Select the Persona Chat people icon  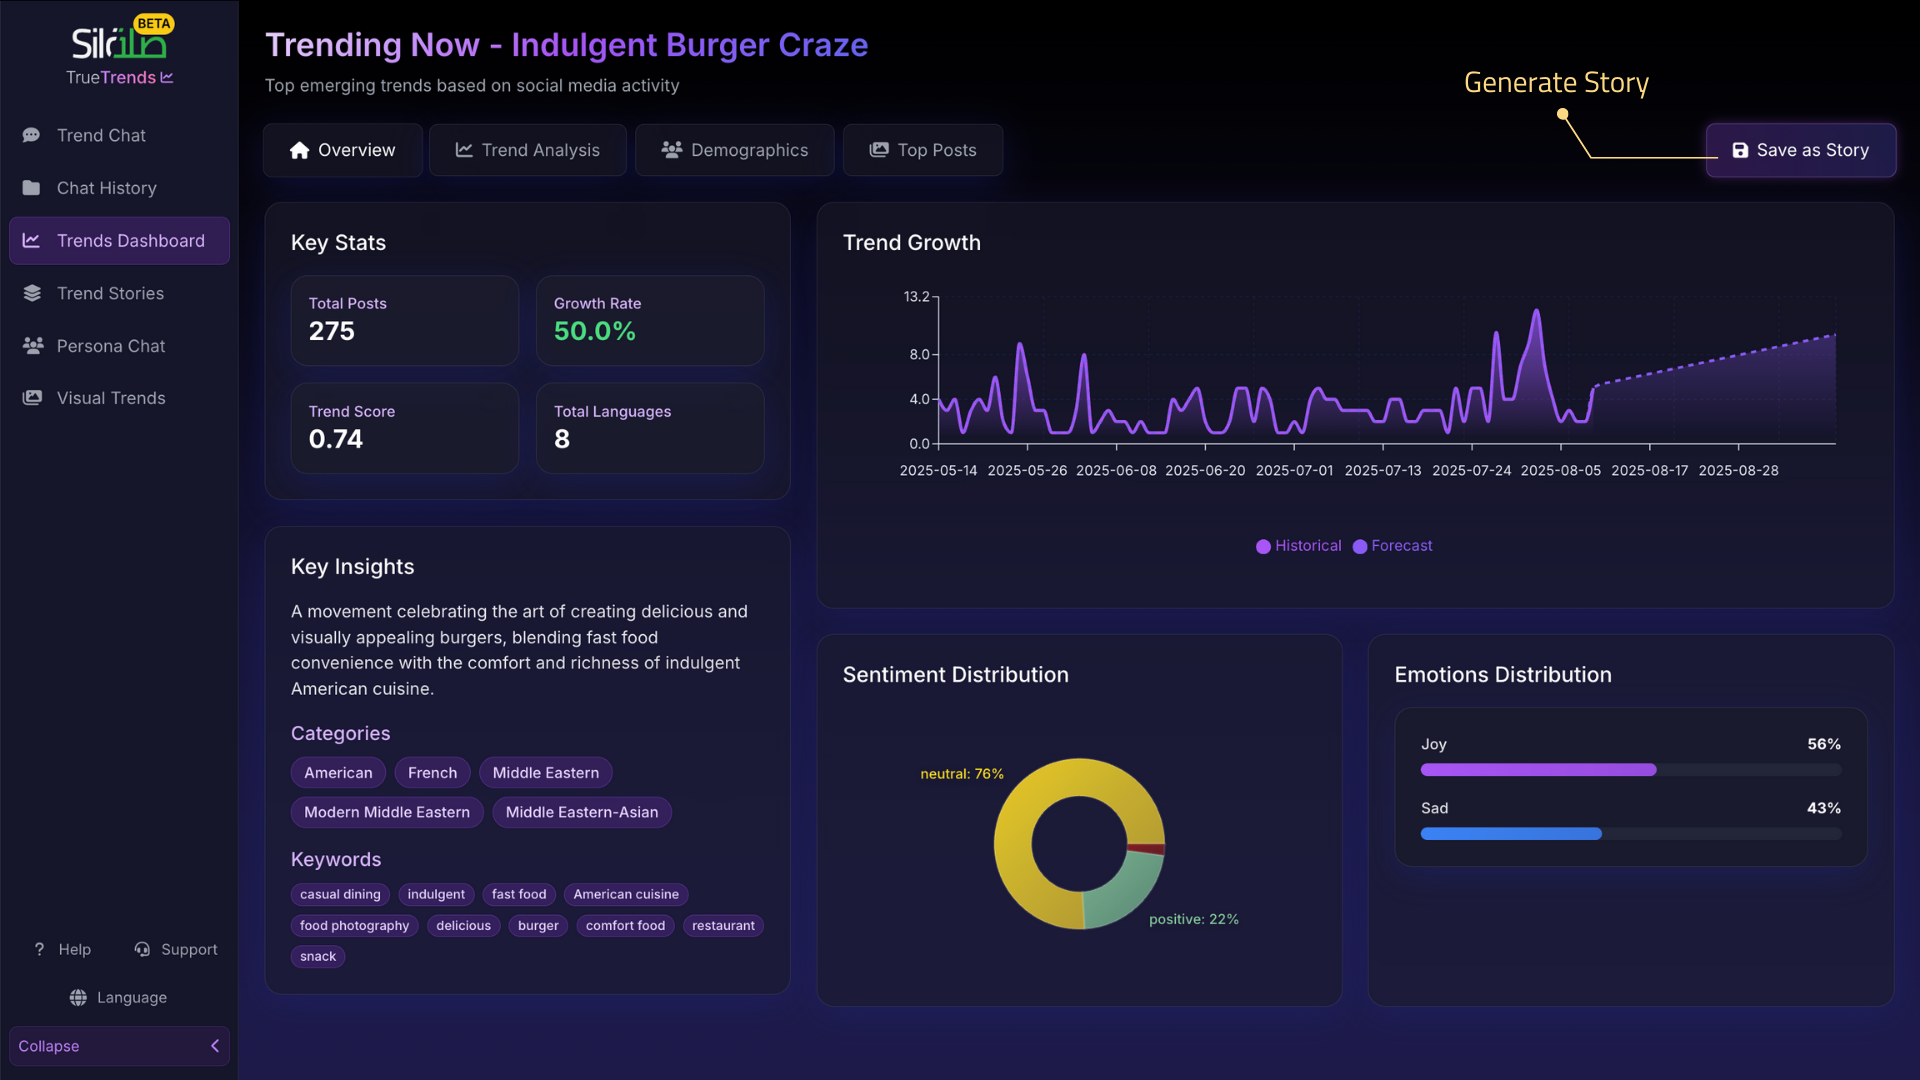click(x=32, y=346)
